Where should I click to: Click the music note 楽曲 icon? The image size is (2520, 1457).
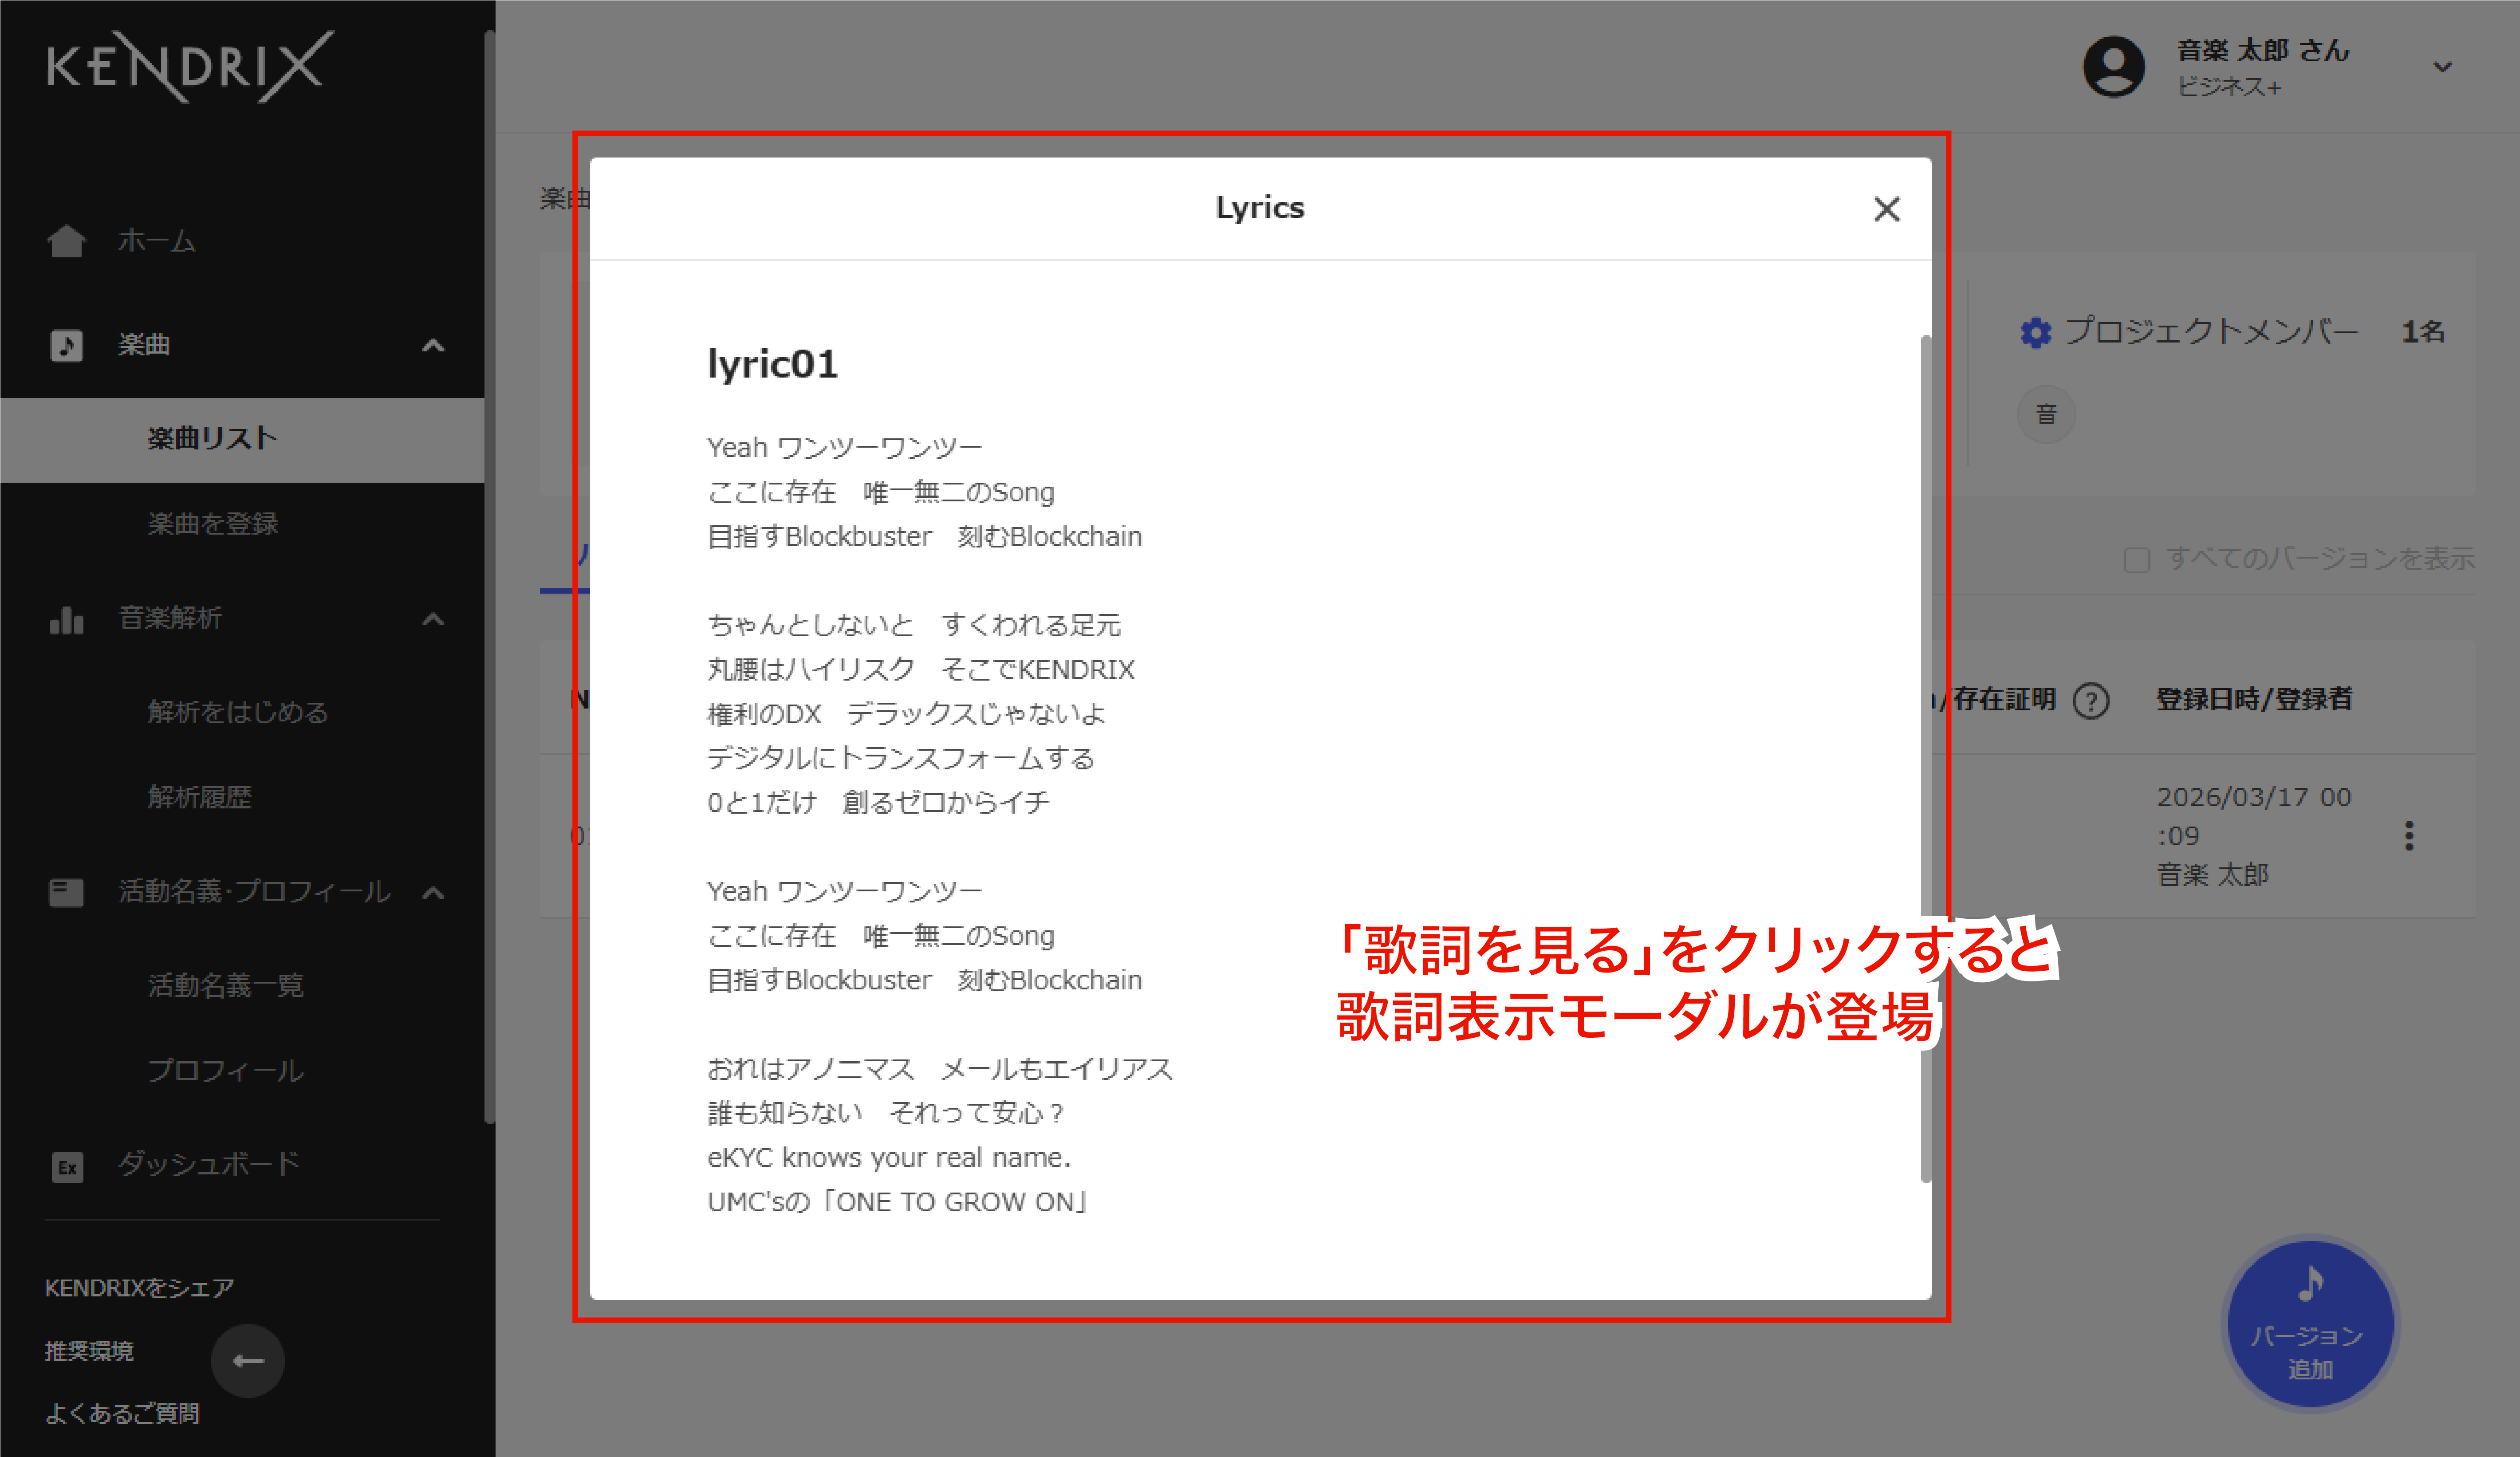coord(66,345)
